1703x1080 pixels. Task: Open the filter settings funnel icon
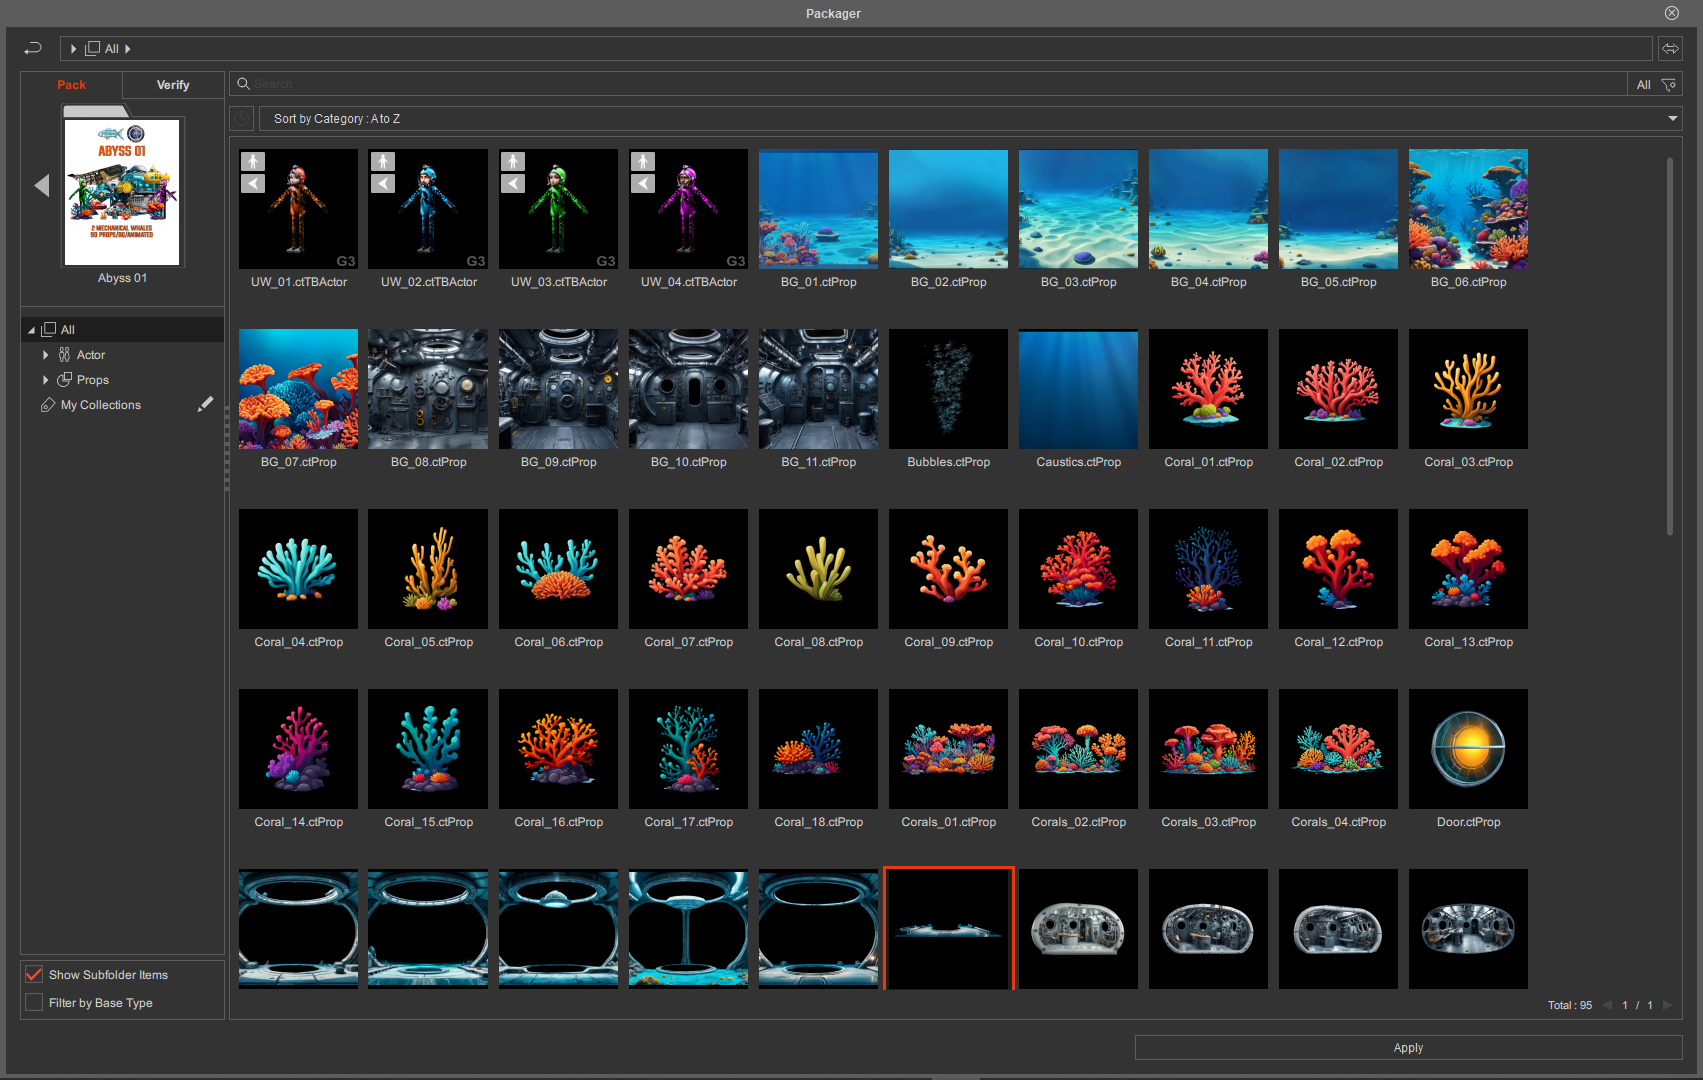point(1669,85)
